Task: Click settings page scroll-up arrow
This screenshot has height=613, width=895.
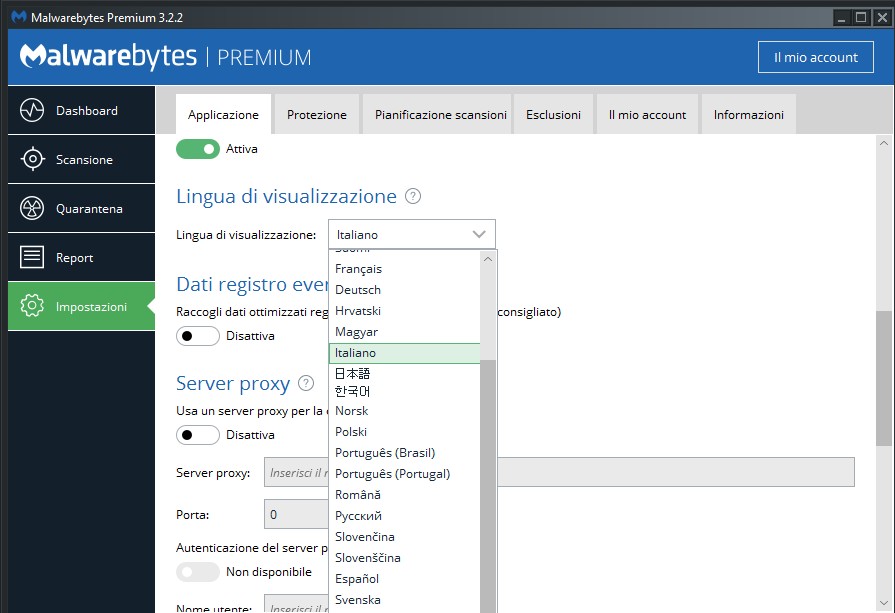Action: tap(884, 143)
